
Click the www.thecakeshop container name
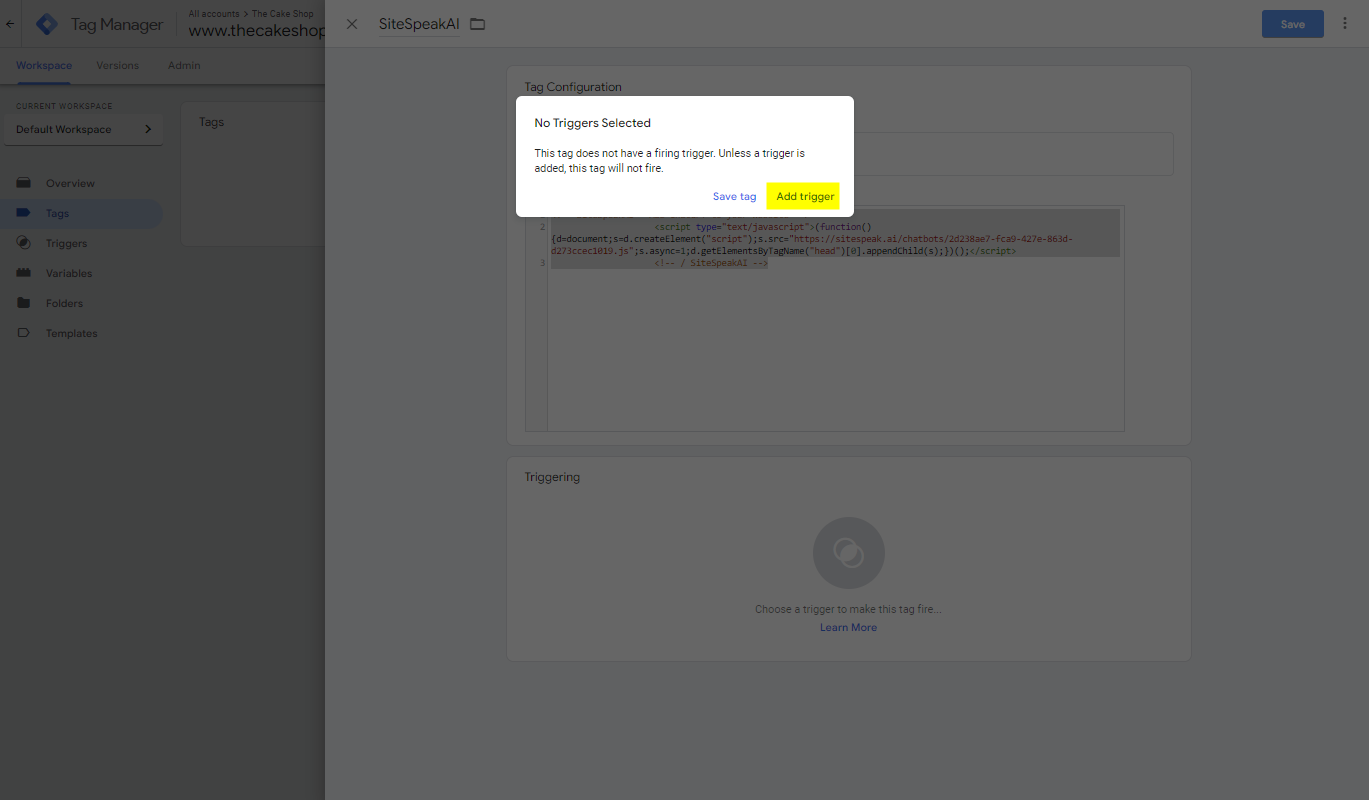tap(257, 31)
